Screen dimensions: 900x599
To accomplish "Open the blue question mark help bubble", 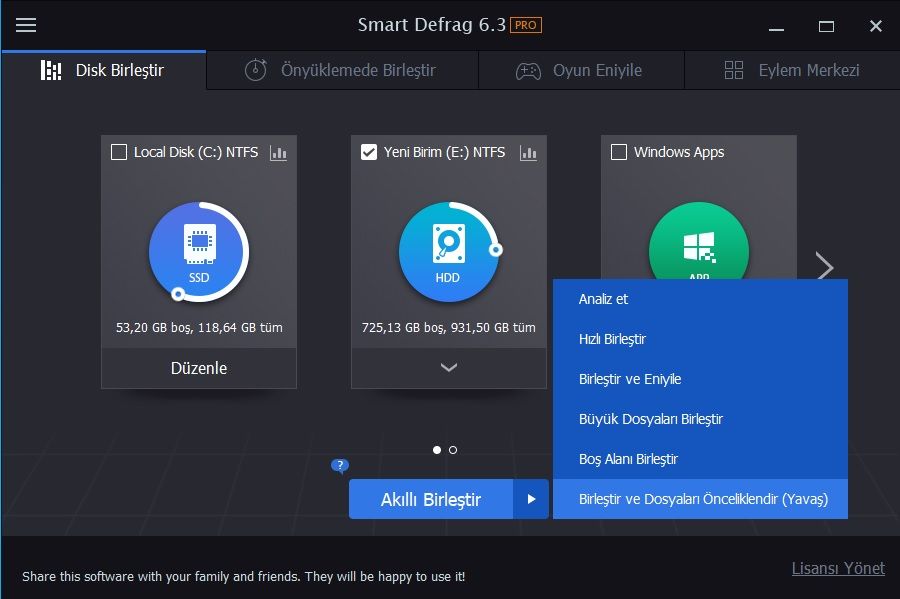I will point(340,465).
